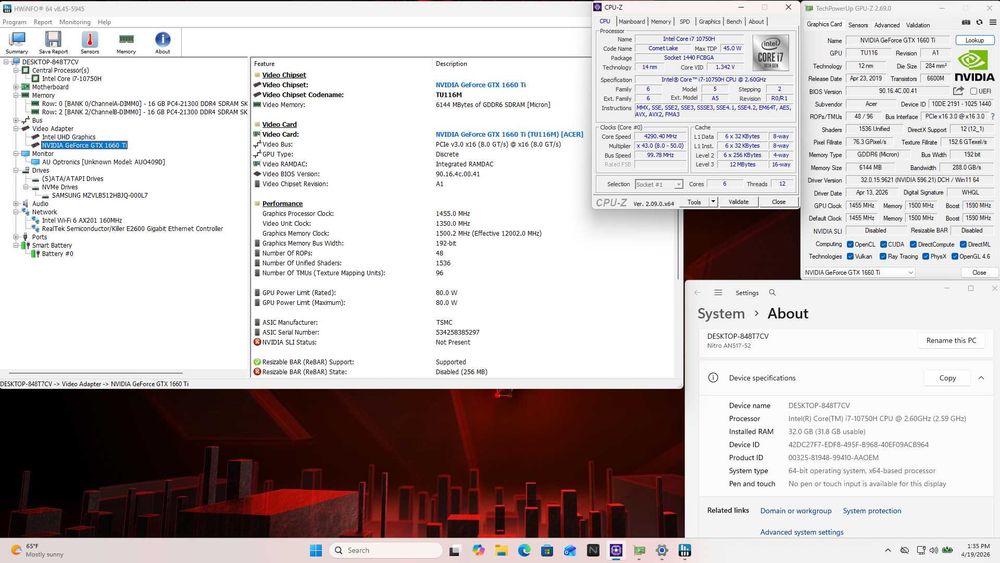Screen dimensions: 1000x563
Task: Open the Socket #1 selection dropdown in CPU-Z
Action: pos(659,184)
